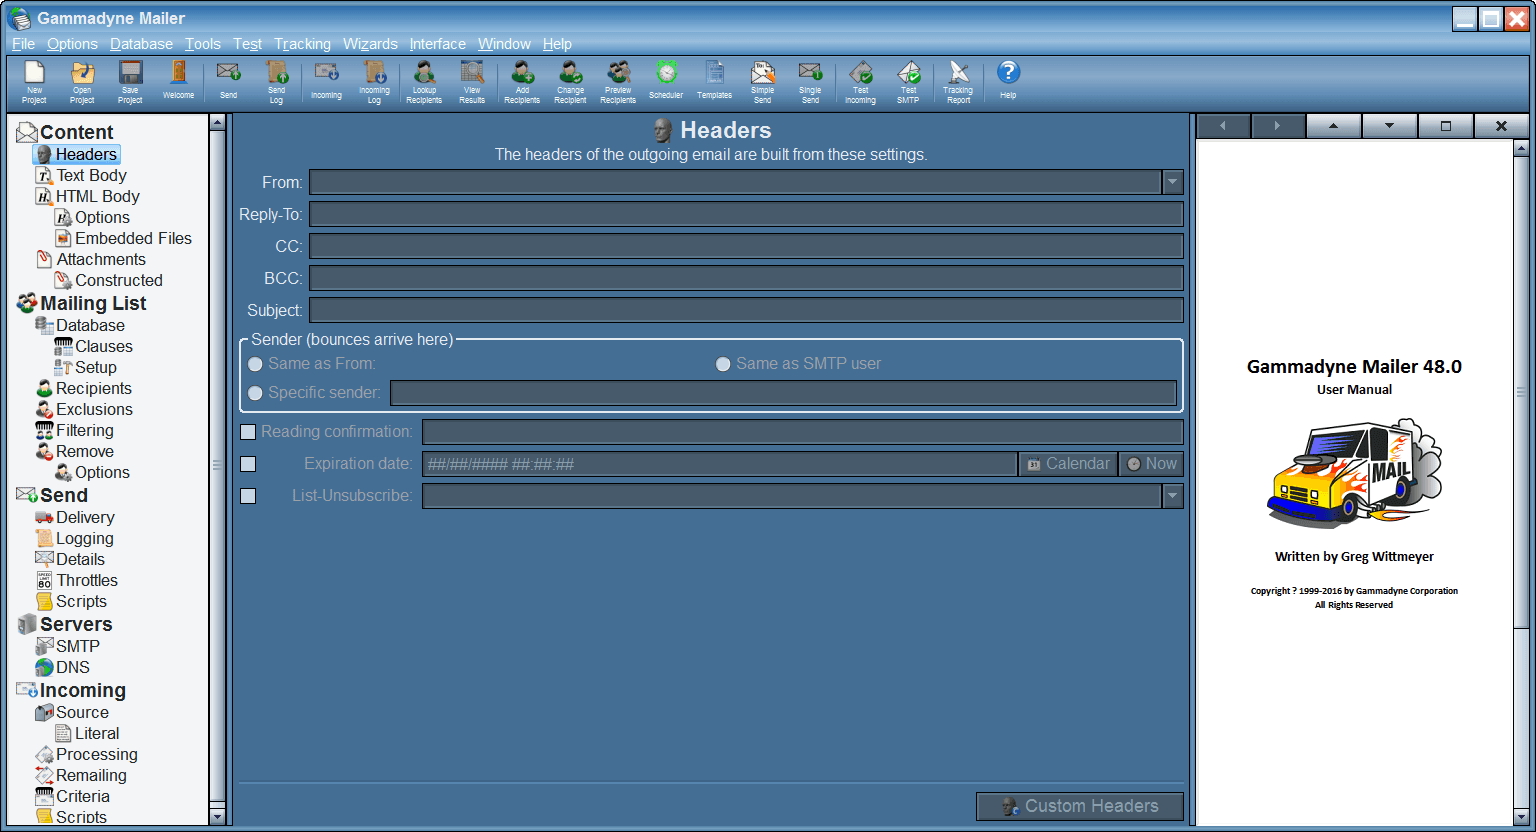Click the Send toolbar icon
1536x832 pixels.
[228, 82]
